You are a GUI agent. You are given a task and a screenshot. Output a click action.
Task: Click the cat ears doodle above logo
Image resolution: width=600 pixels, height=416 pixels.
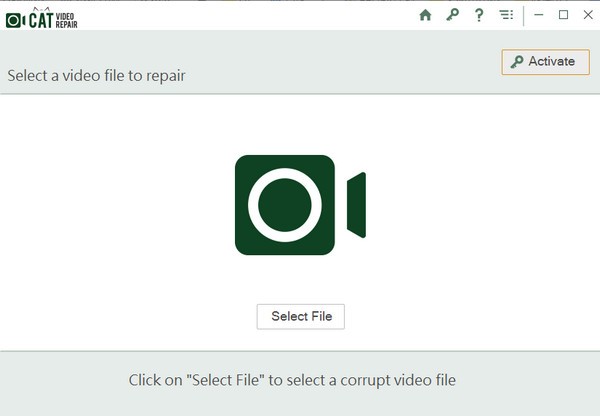coord(41,9)
